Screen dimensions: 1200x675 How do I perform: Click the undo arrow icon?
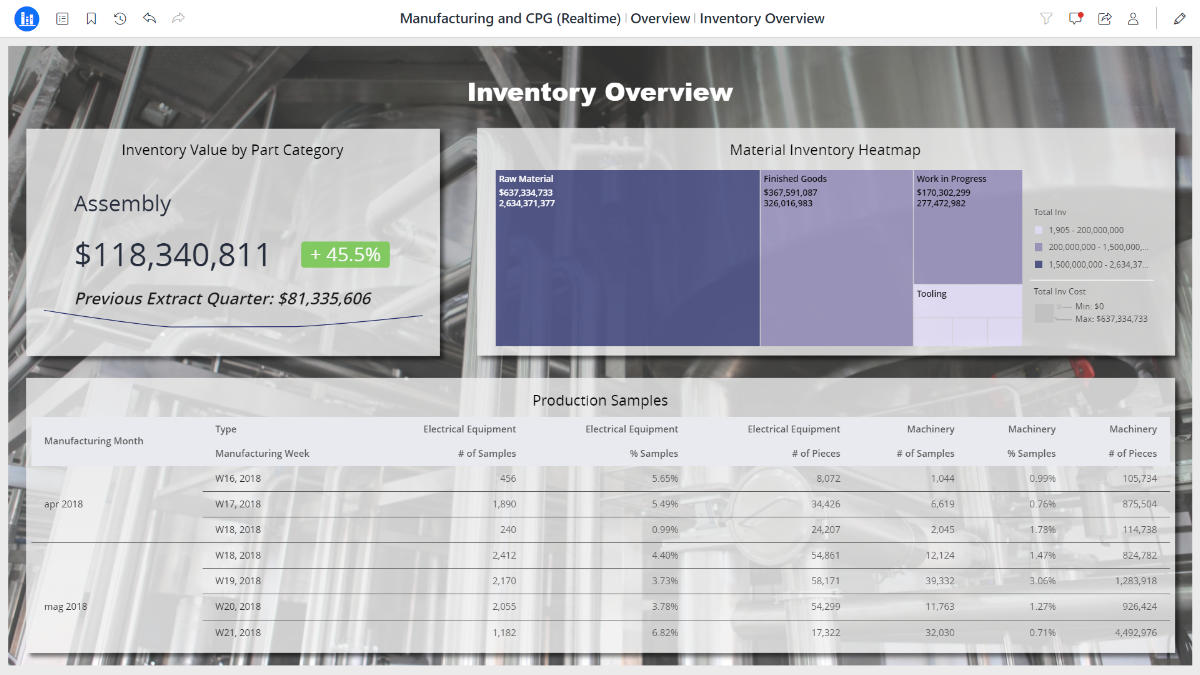point(149,18)
